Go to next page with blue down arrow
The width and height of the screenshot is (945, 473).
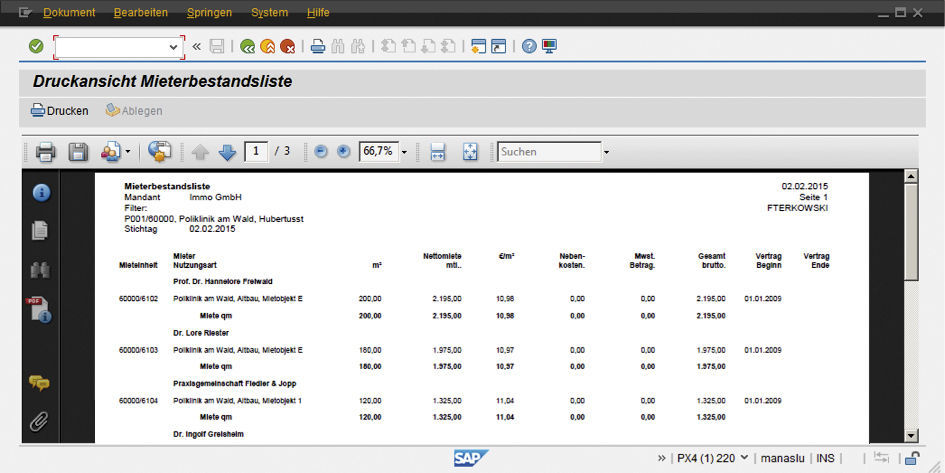227,152
